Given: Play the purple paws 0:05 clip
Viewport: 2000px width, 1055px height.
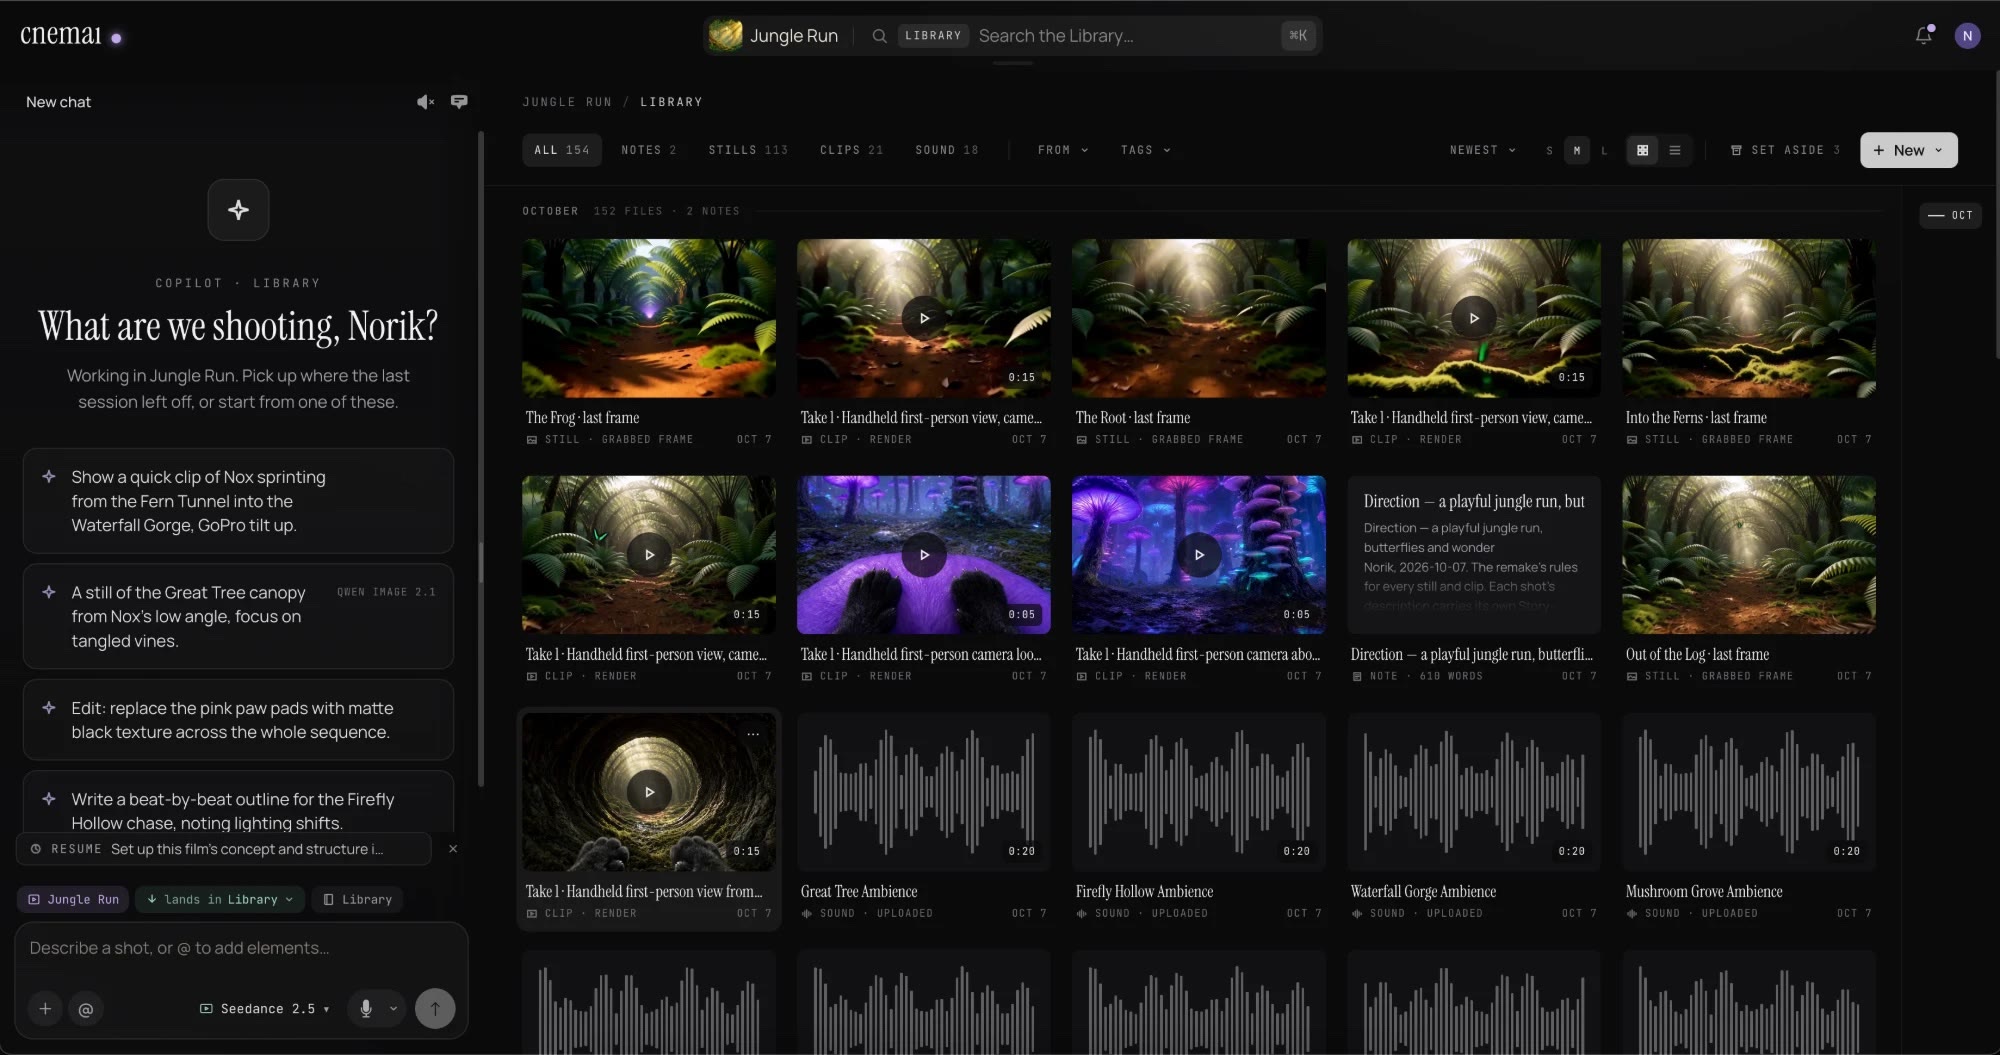Looking at the screenshot, I should click(924, 555).
